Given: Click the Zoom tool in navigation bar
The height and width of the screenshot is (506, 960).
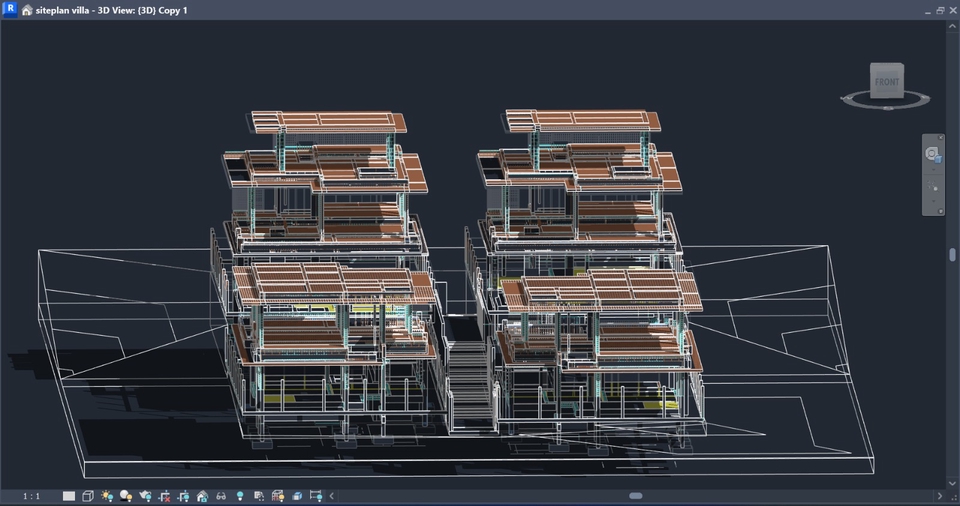Looking at the screenshot, I should [933, 186].
